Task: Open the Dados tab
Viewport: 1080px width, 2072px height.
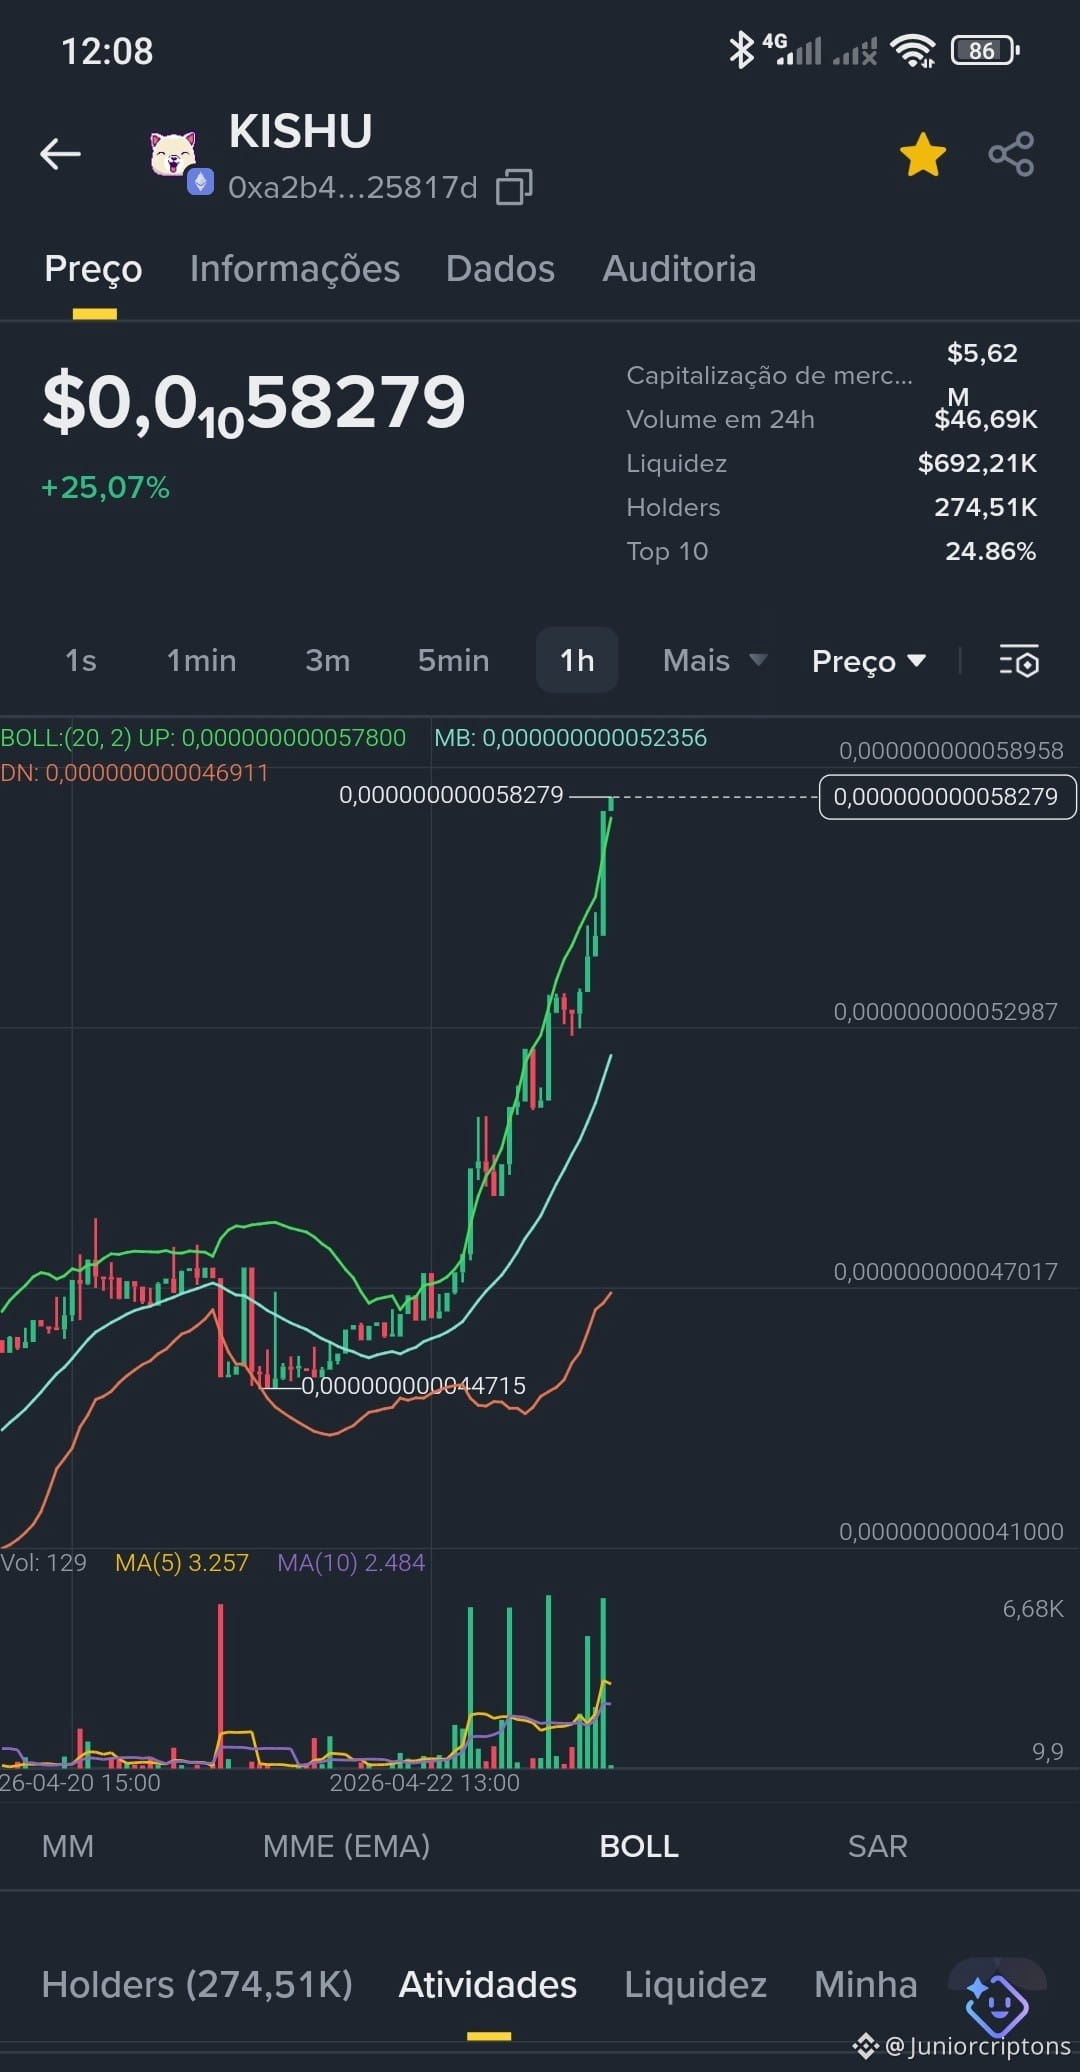Action: (500, 269)
